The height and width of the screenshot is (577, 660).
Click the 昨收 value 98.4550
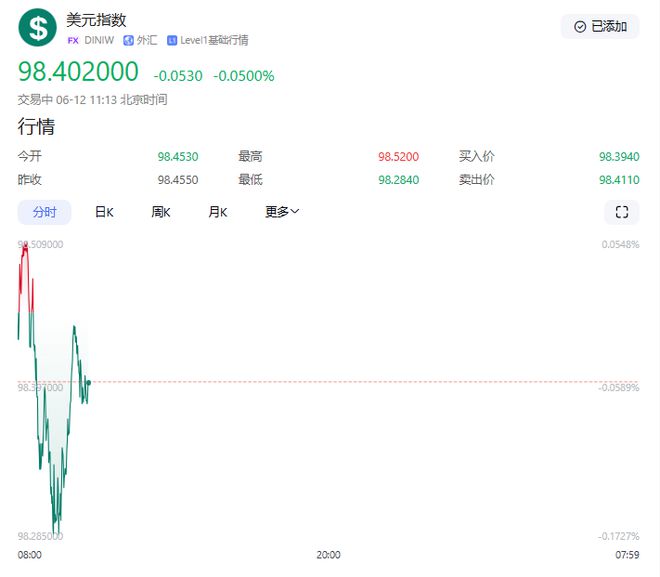click(178, 180)
